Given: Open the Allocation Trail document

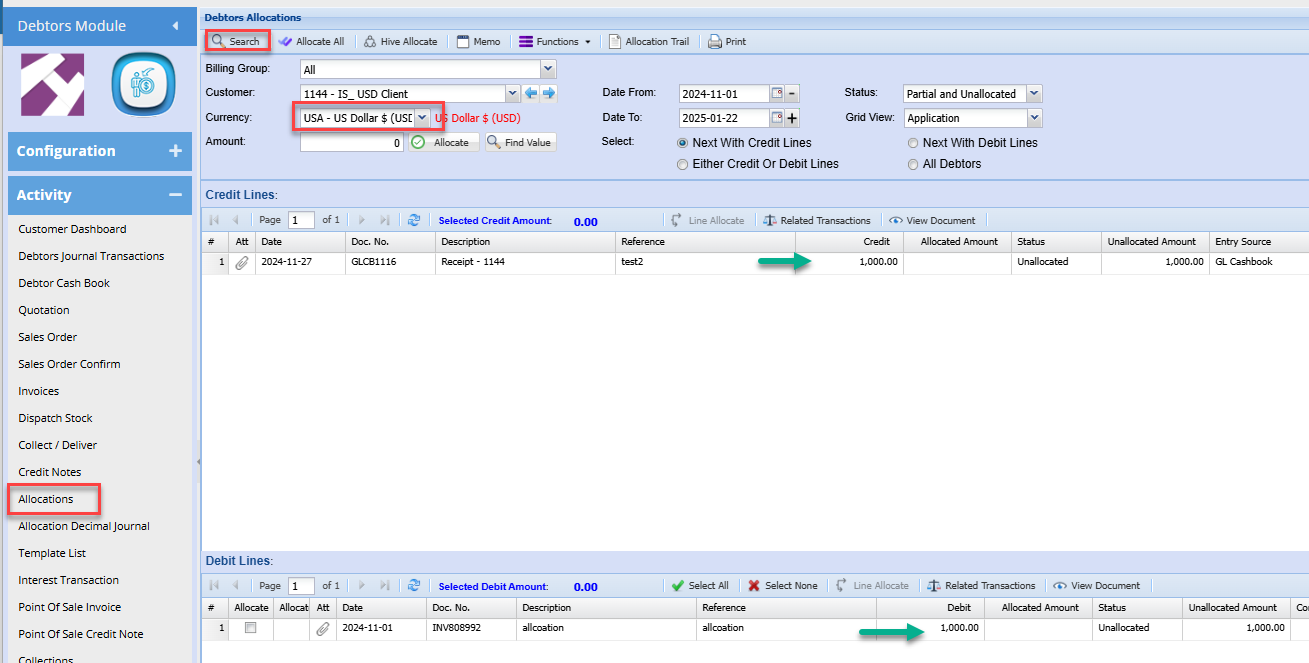Looking at the screenshot, I should coord(648,41).
